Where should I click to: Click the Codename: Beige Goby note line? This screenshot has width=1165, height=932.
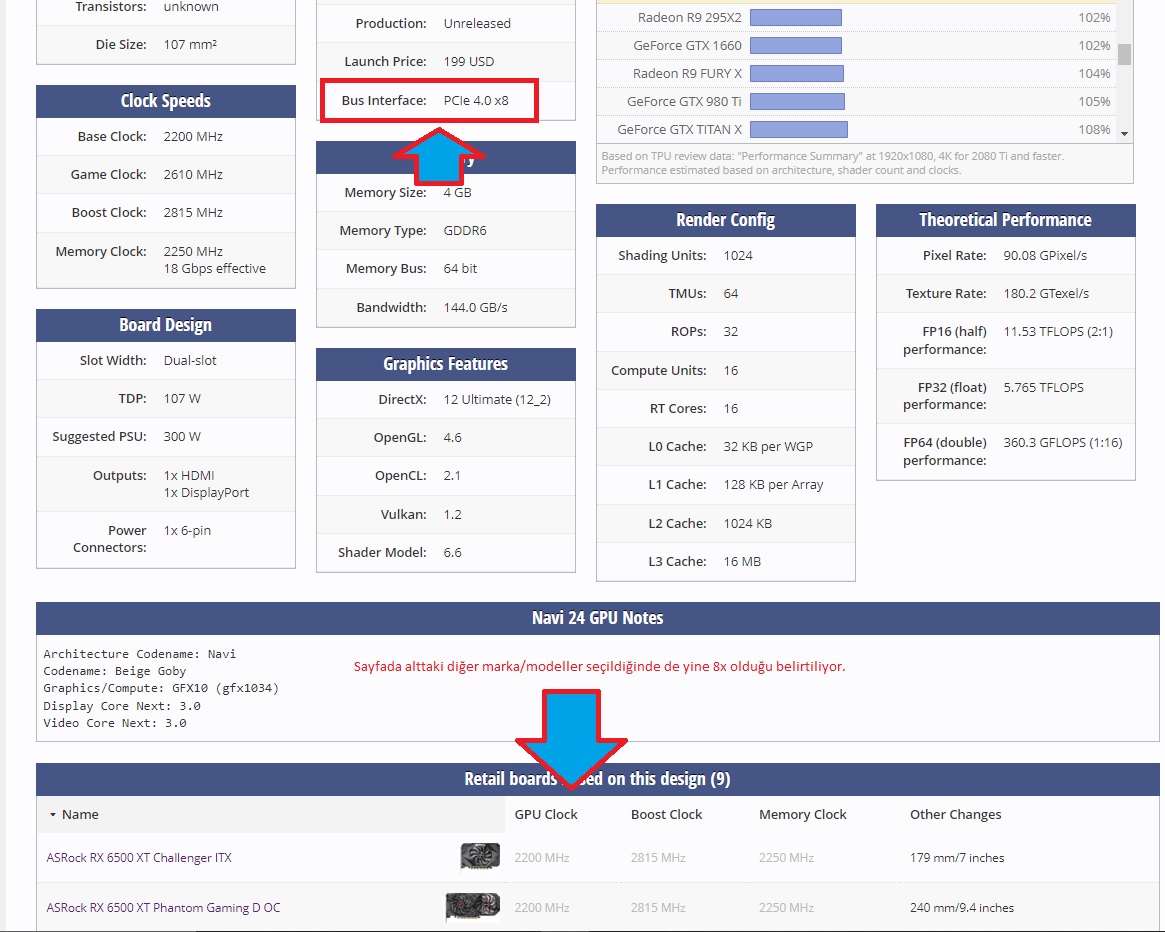(114, 671)
